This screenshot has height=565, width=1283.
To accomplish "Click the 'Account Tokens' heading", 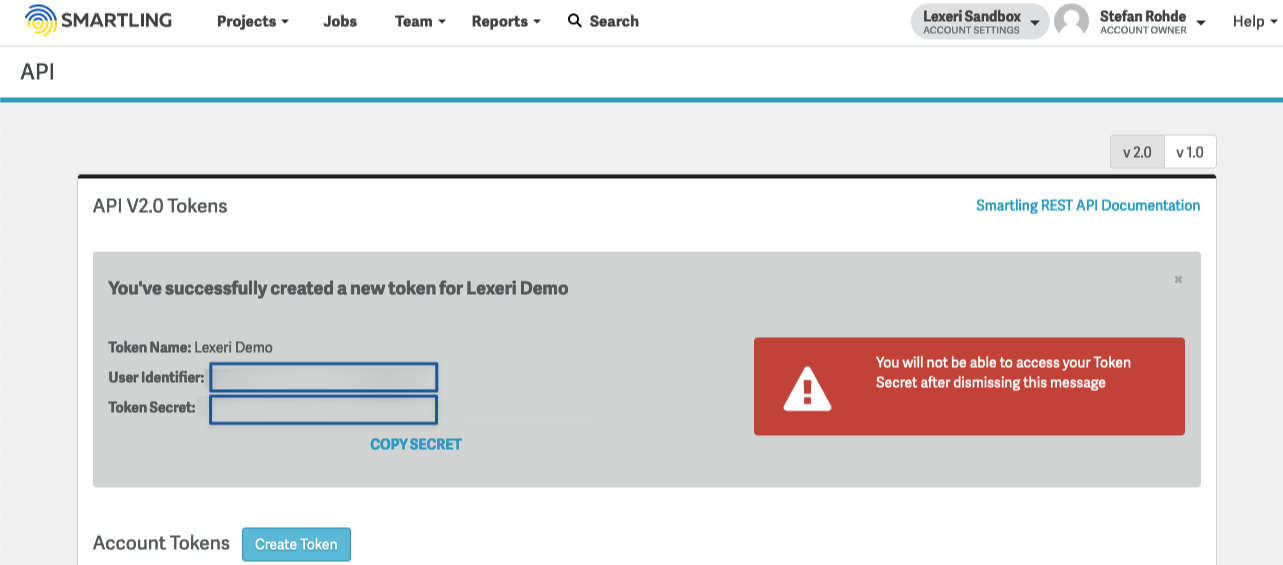I will (x=161, y=543).
